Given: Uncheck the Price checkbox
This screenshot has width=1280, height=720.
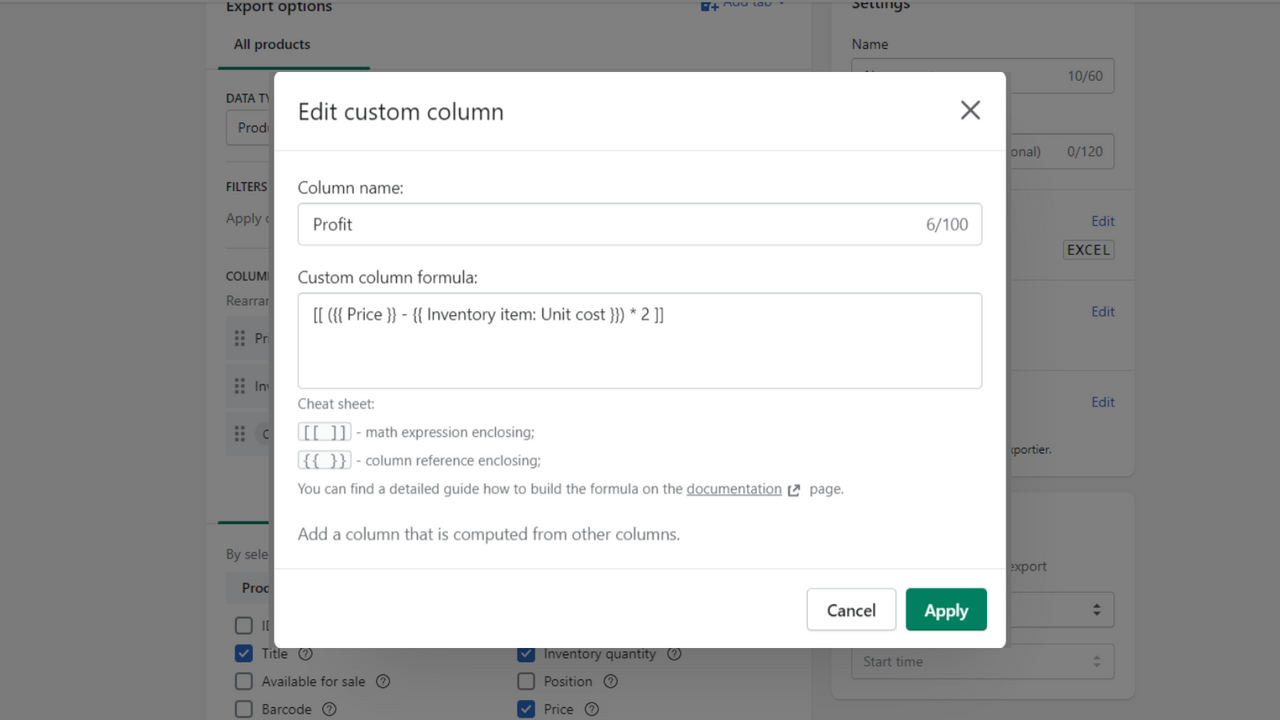Looking at the screenshot, I should [x=526, y=709].
